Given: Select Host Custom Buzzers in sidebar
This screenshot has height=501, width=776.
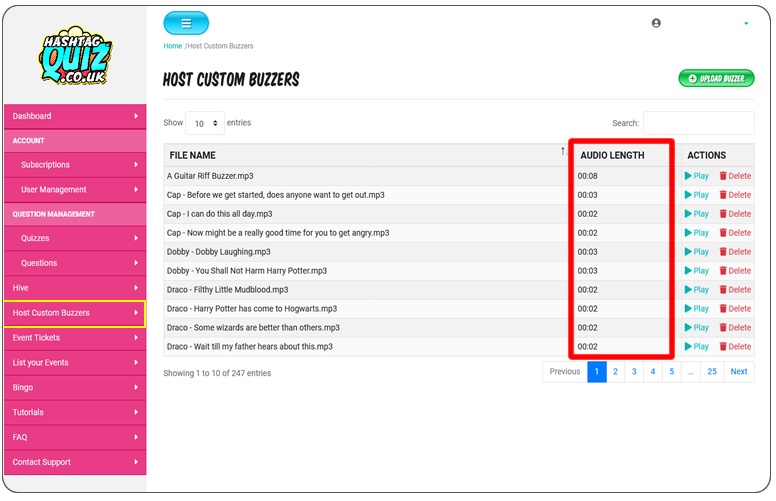Looking at the screenshot, I should (x=75, y=313).
